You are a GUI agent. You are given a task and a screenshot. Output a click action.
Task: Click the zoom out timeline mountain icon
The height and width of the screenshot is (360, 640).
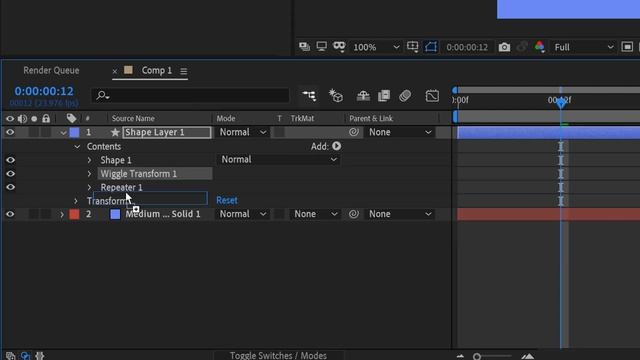[x=460, y=356]
